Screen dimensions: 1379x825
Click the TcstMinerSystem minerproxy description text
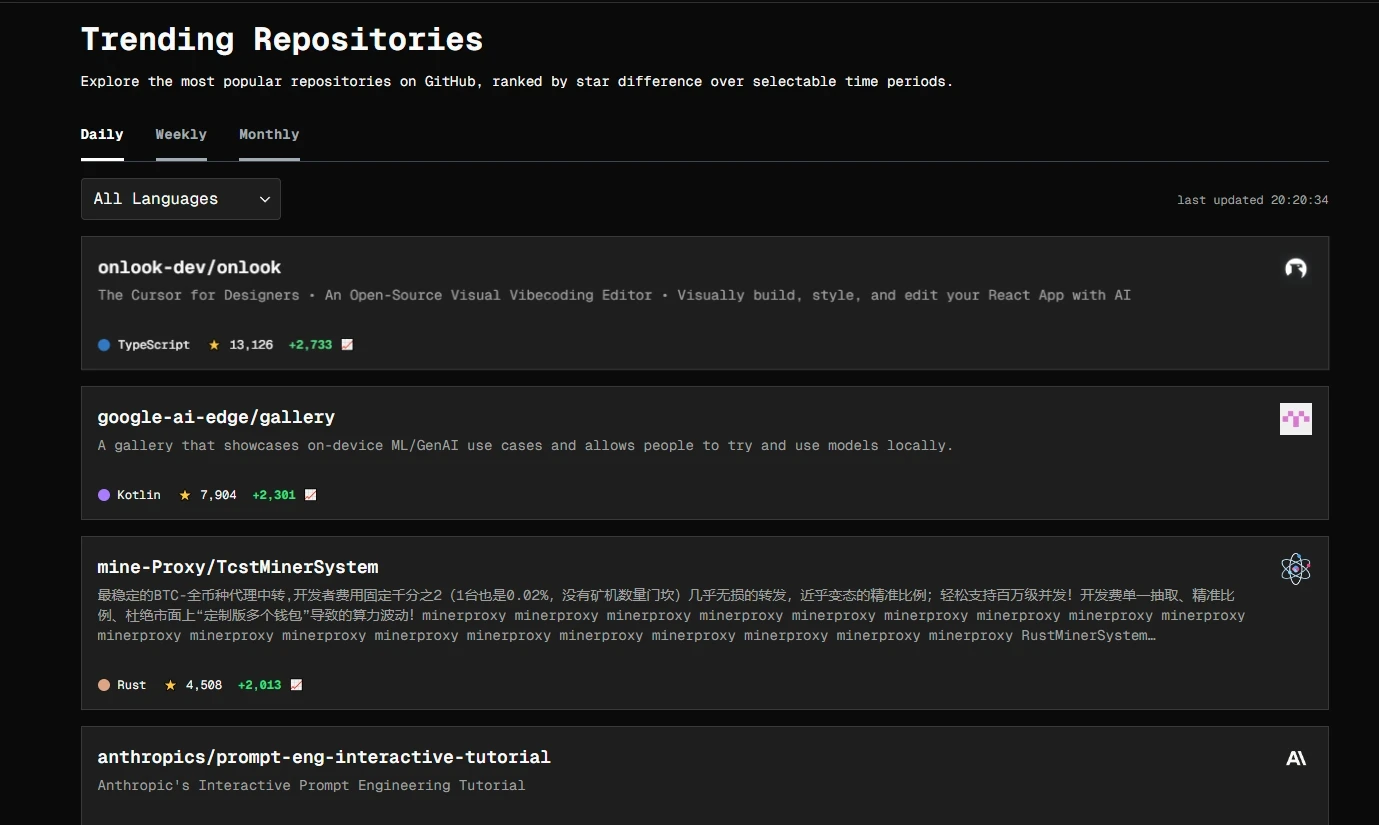pos(671,616)
